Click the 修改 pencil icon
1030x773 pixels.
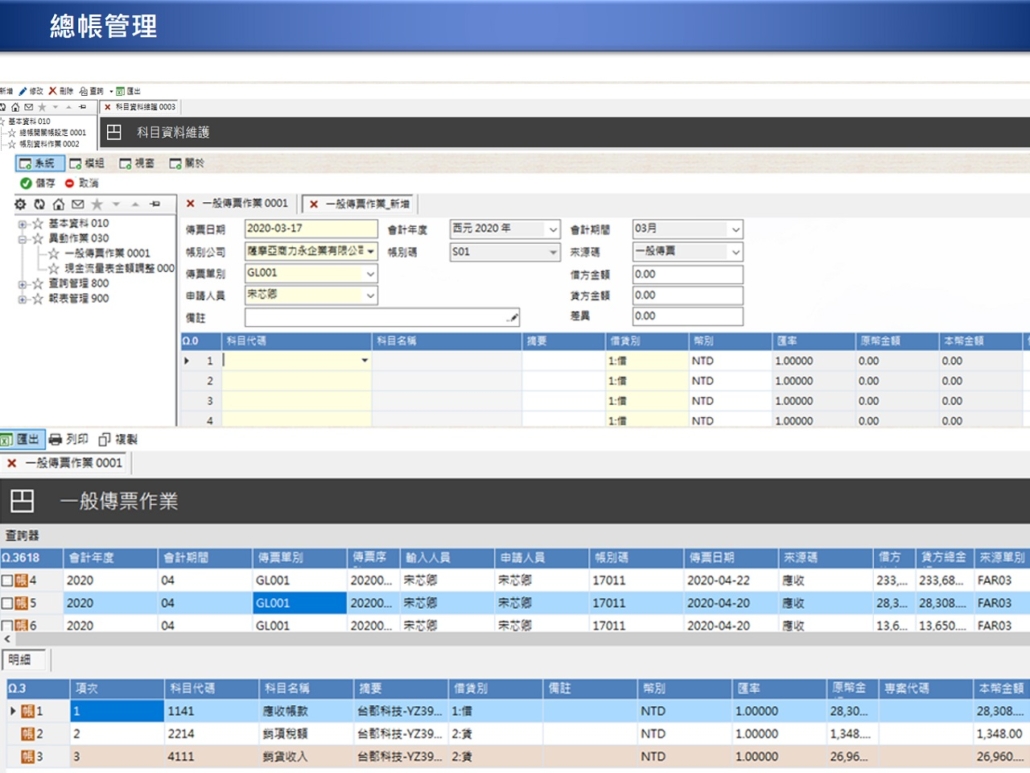23,91
